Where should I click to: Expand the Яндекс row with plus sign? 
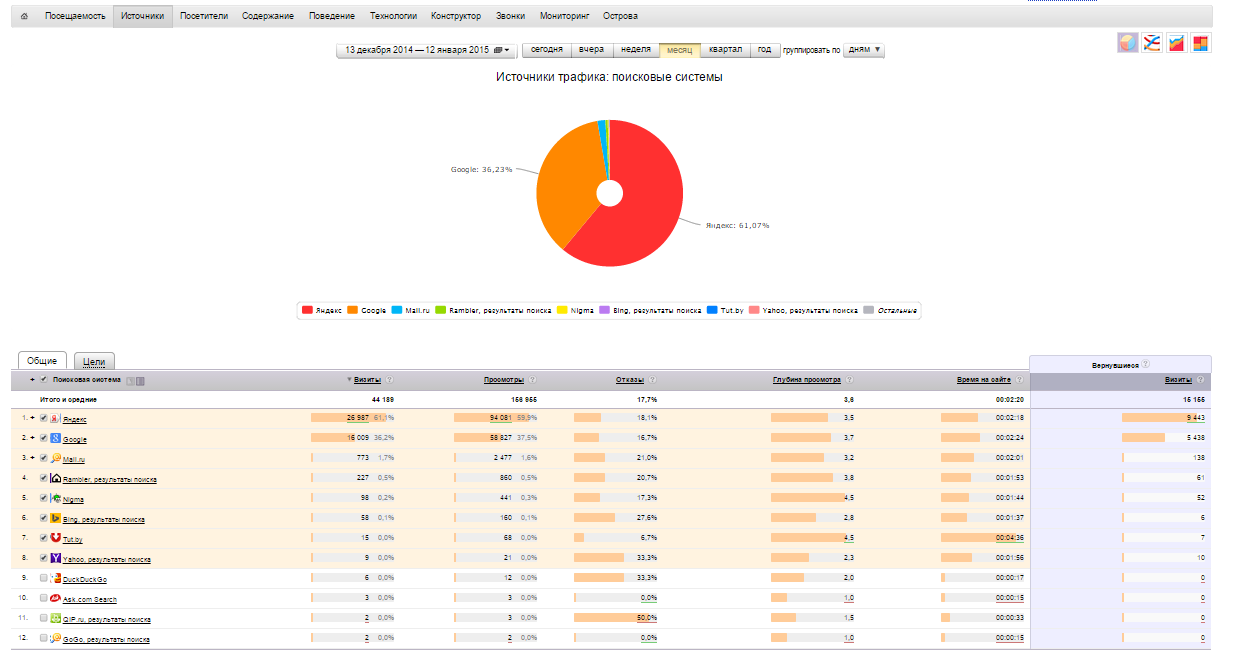[32, 419]
